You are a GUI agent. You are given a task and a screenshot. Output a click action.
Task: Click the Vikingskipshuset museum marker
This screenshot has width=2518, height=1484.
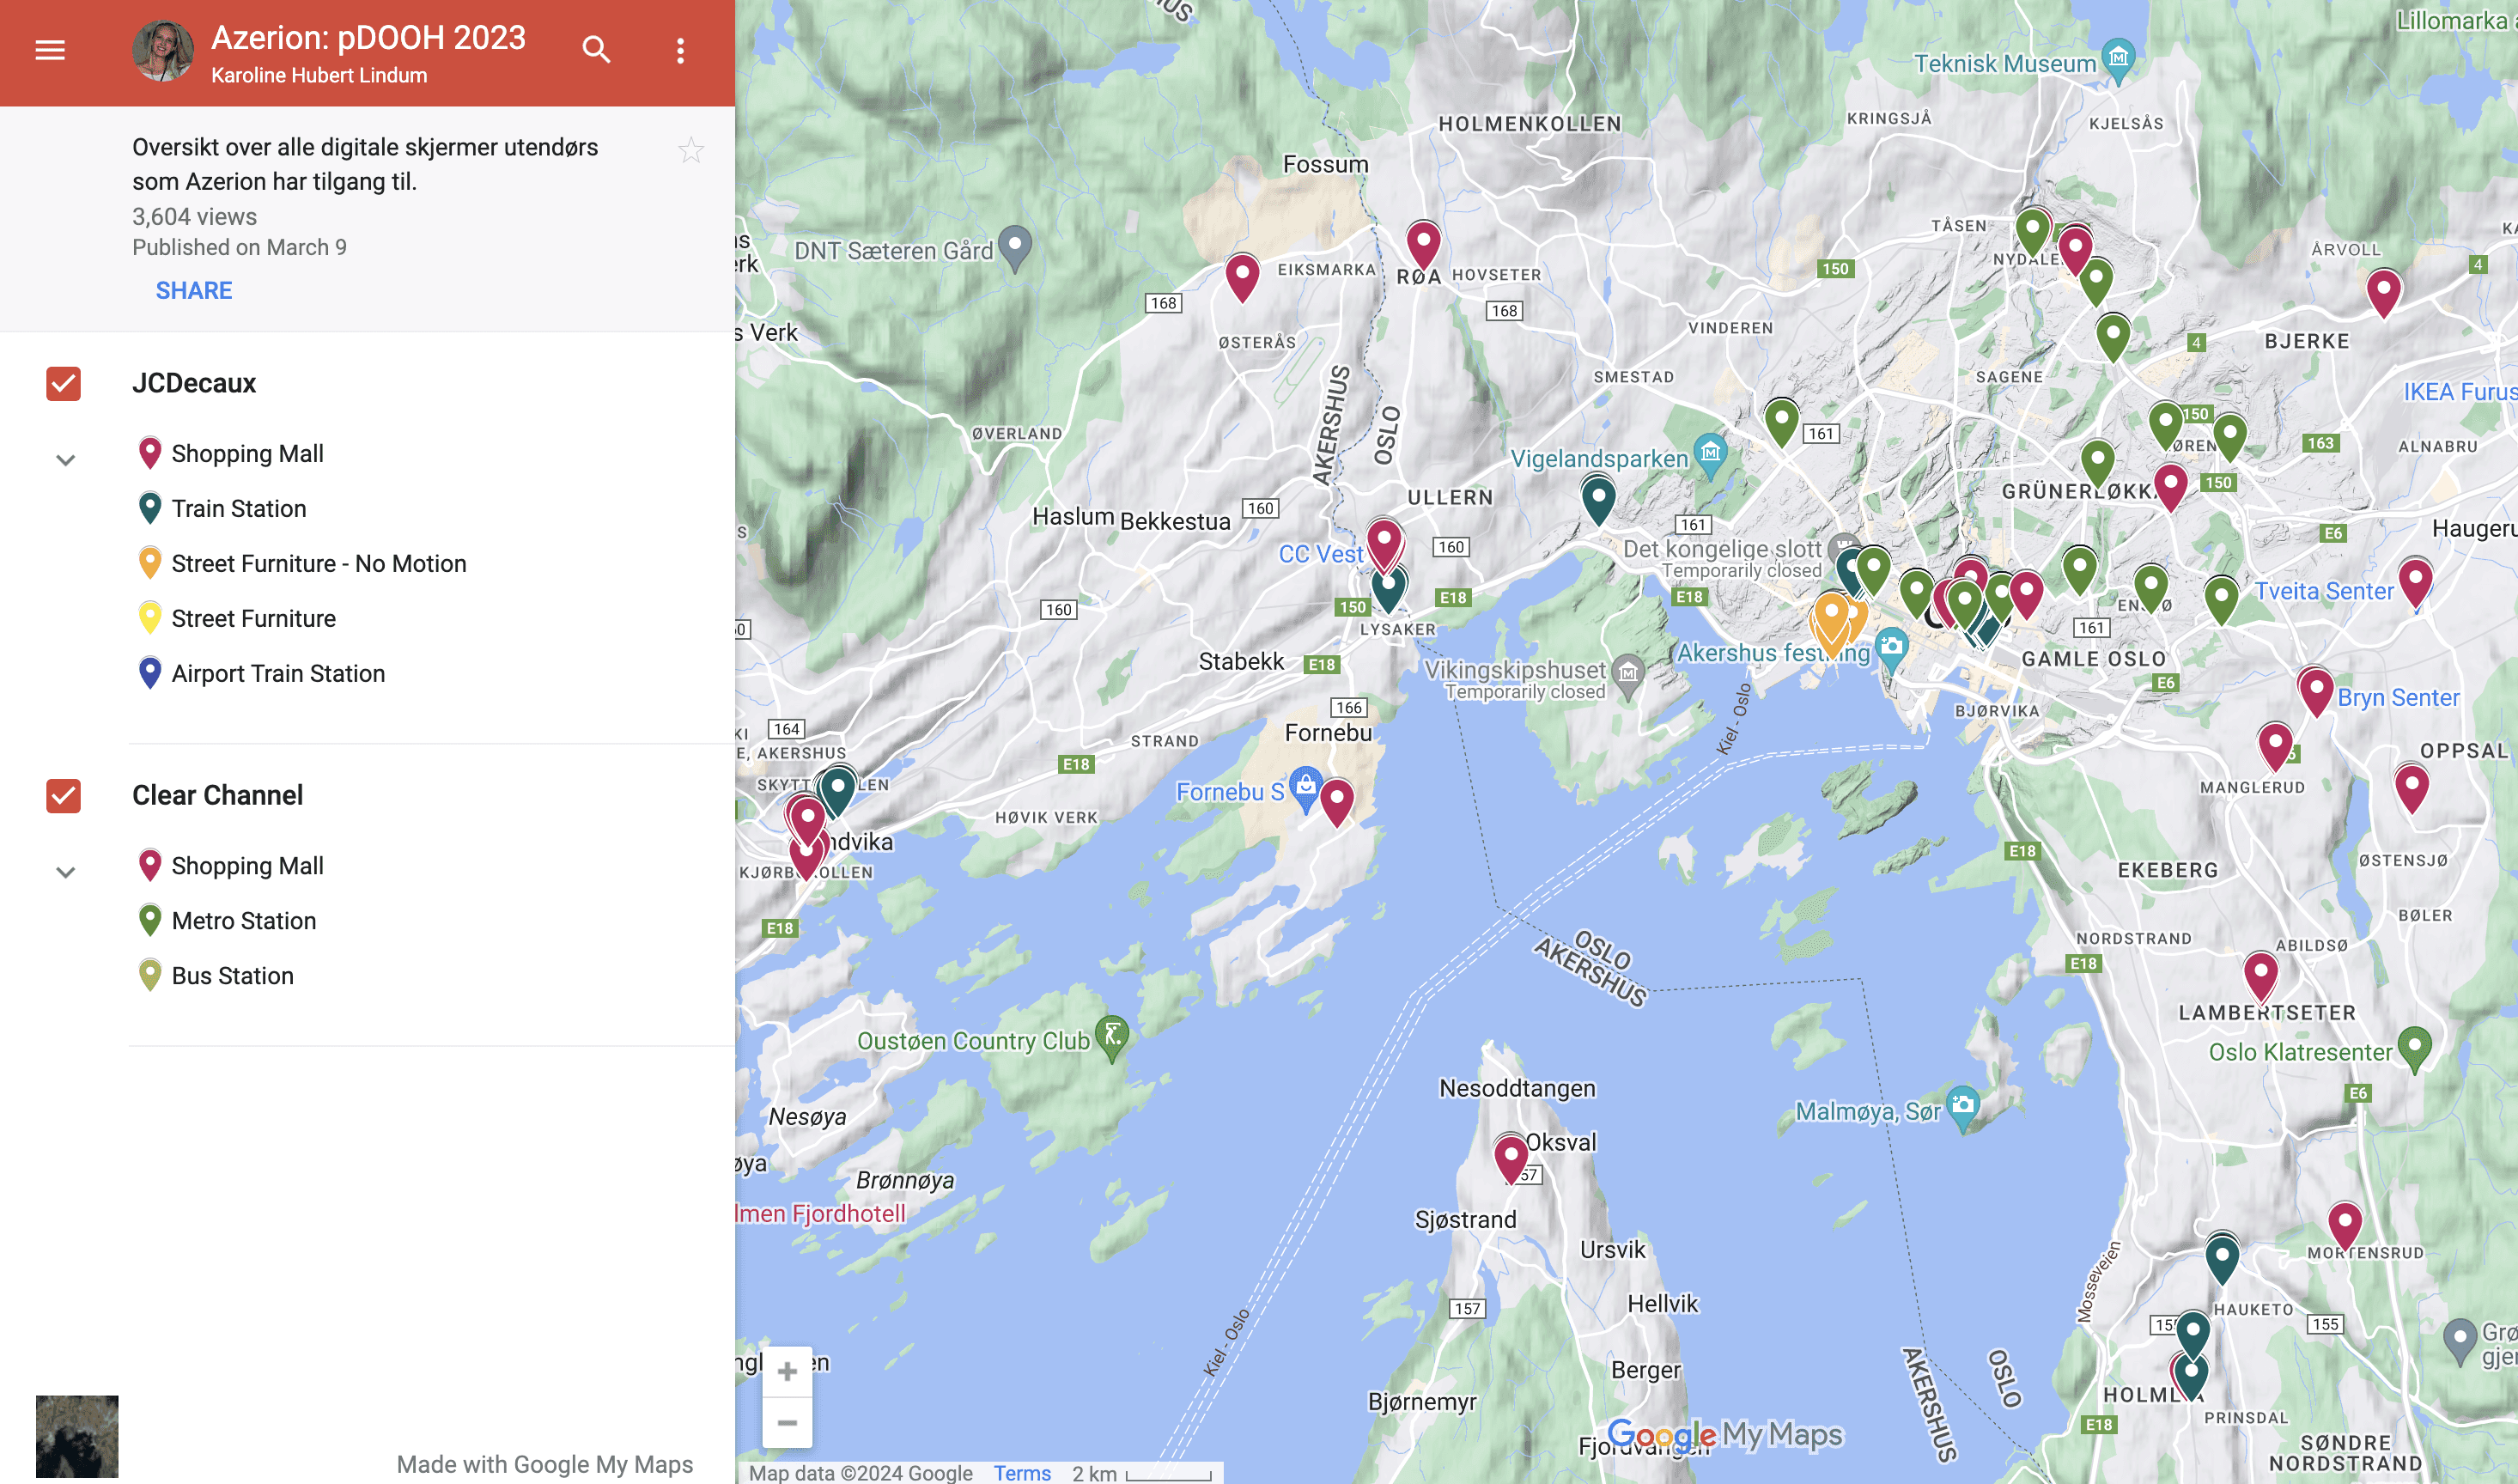(1629, 676)
